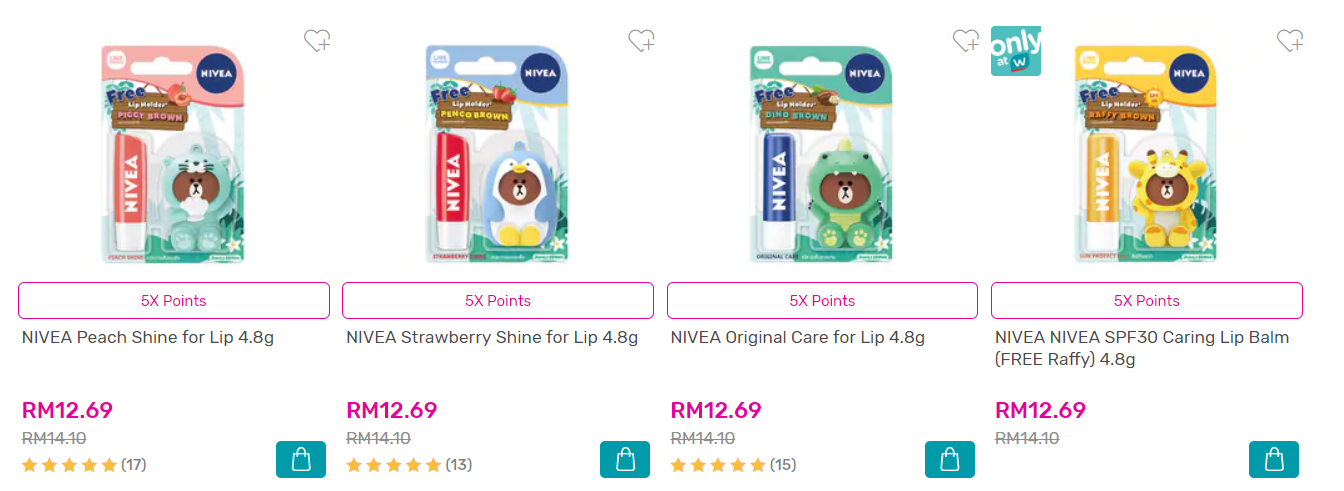Viewport: 1344px width, 491px height.
Task: Click 5X Points badge under SPF30 balm
Action: click(x=1147, y=301)
